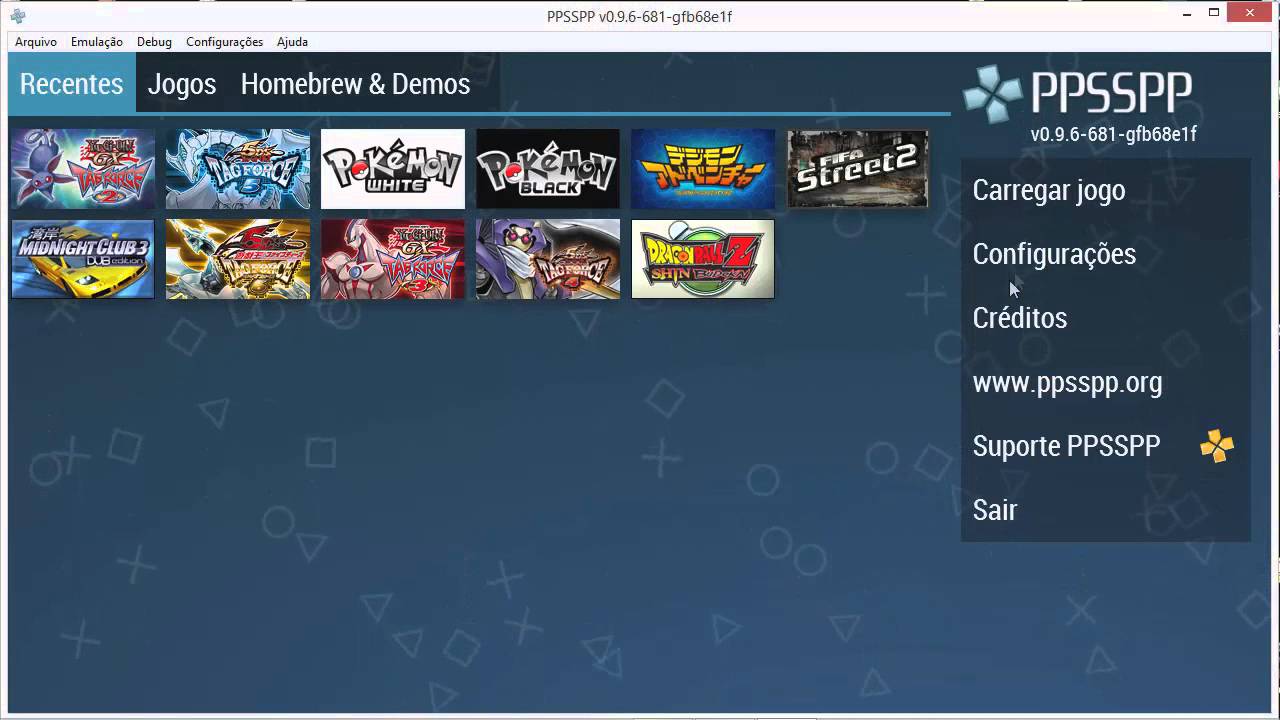Click the Suporte PPSSPP button

click(x=1106, y=446)
